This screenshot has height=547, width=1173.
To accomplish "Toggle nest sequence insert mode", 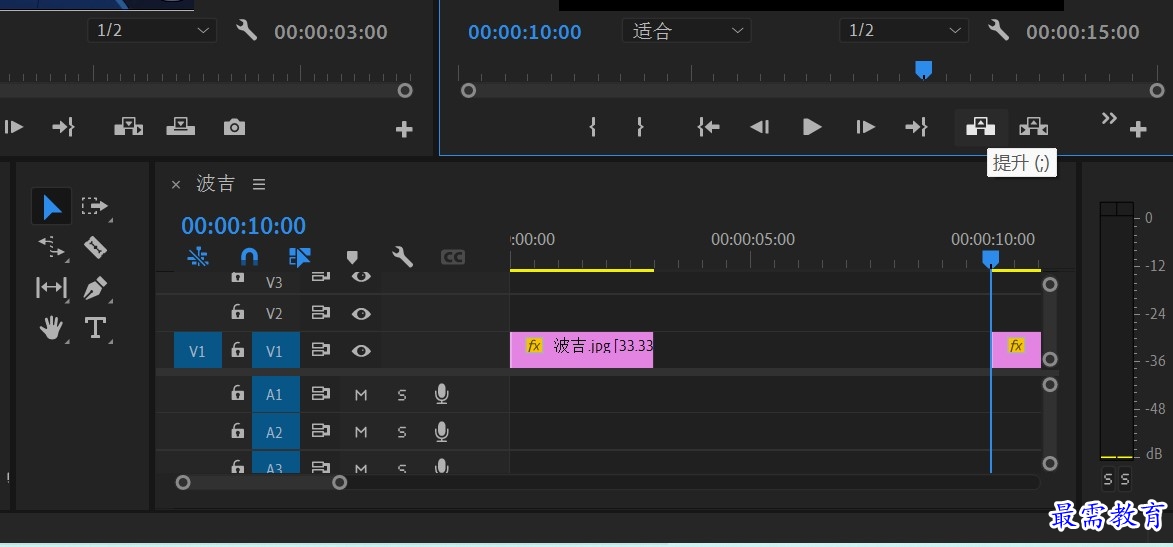I will [x=198, y=258].
